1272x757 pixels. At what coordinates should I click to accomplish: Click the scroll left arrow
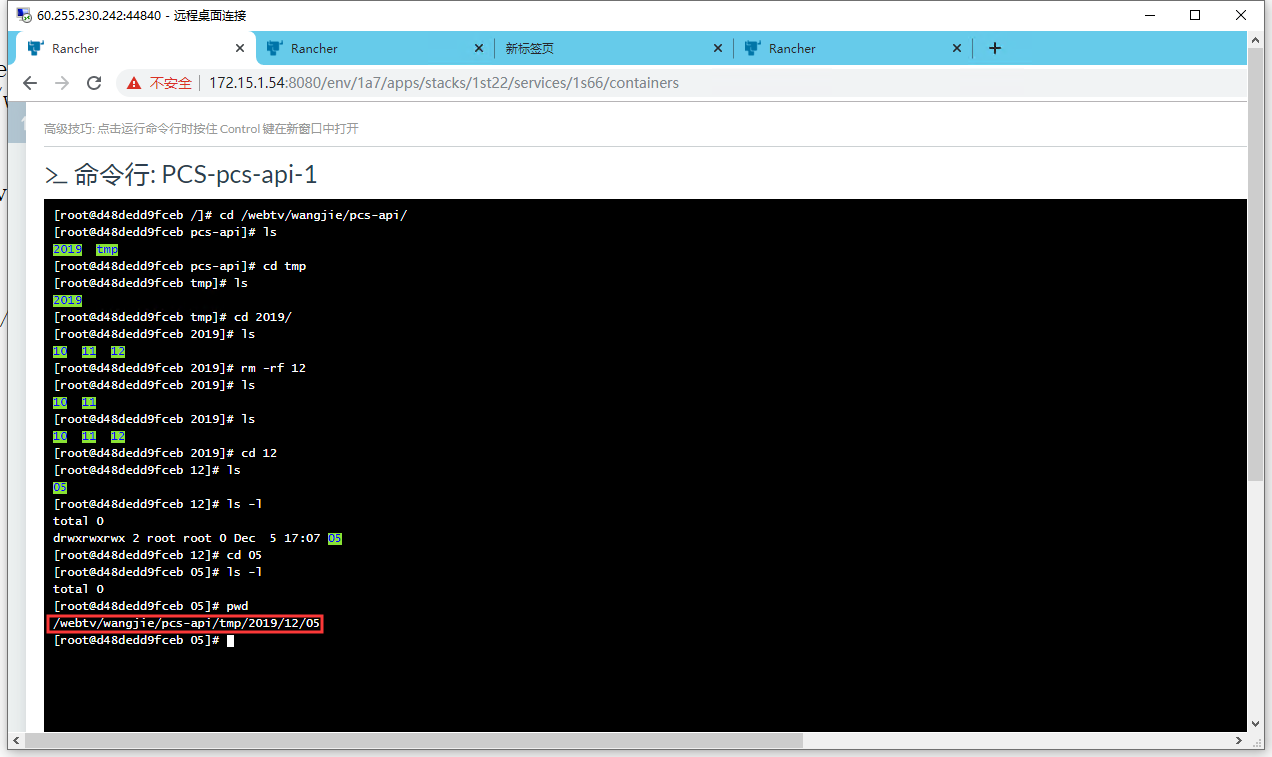pyautogui.click(x=16, y=741)
